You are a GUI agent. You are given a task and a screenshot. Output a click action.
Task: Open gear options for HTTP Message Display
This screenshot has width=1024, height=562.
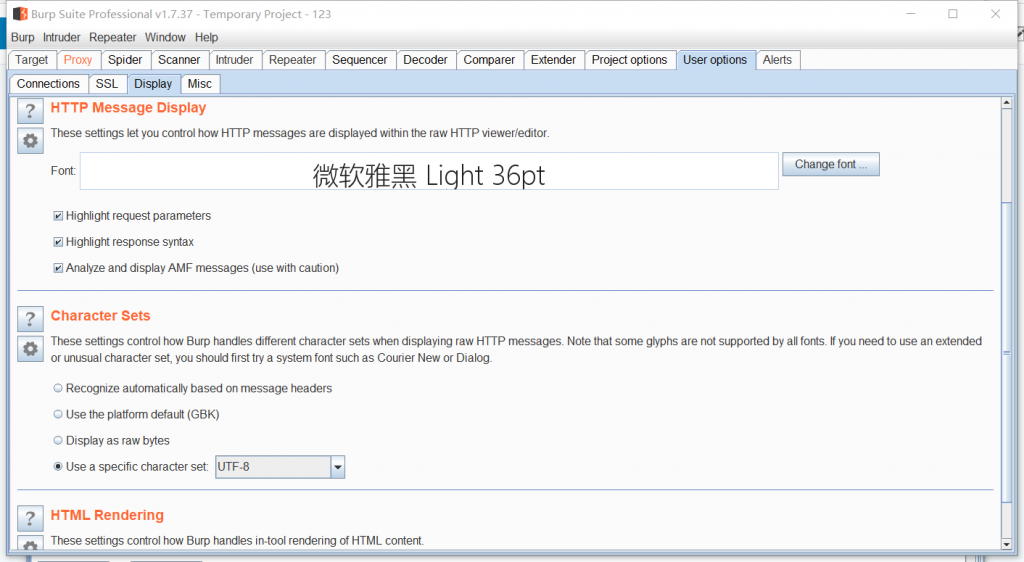tap(30, 141)
